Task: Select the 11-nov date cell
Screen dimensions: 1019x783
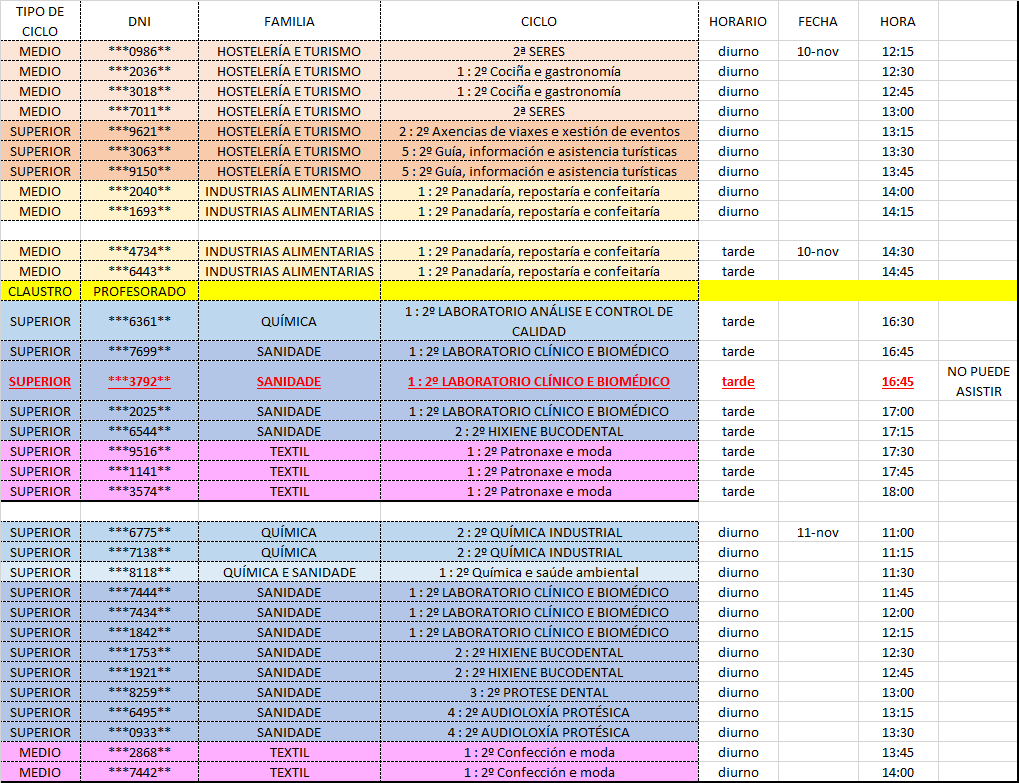Action: (817, 532)
